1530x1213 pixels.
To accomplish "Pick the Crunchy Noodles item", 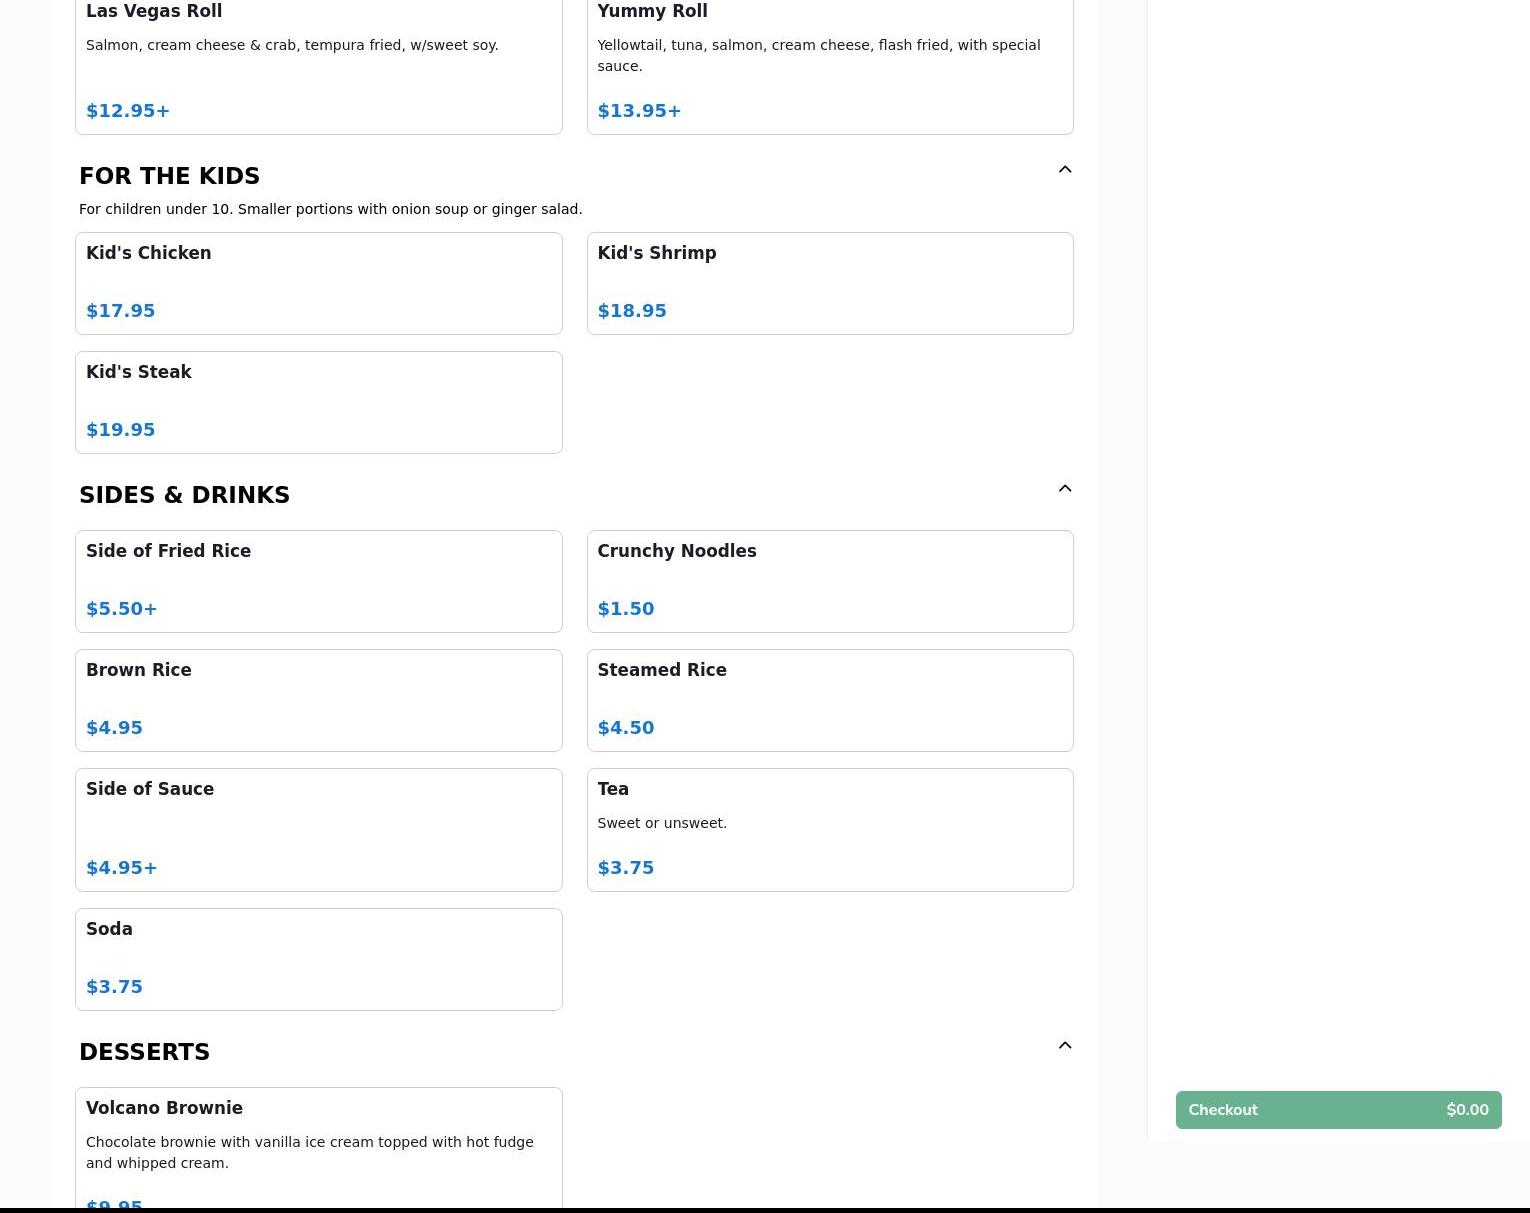I will 830,582.
